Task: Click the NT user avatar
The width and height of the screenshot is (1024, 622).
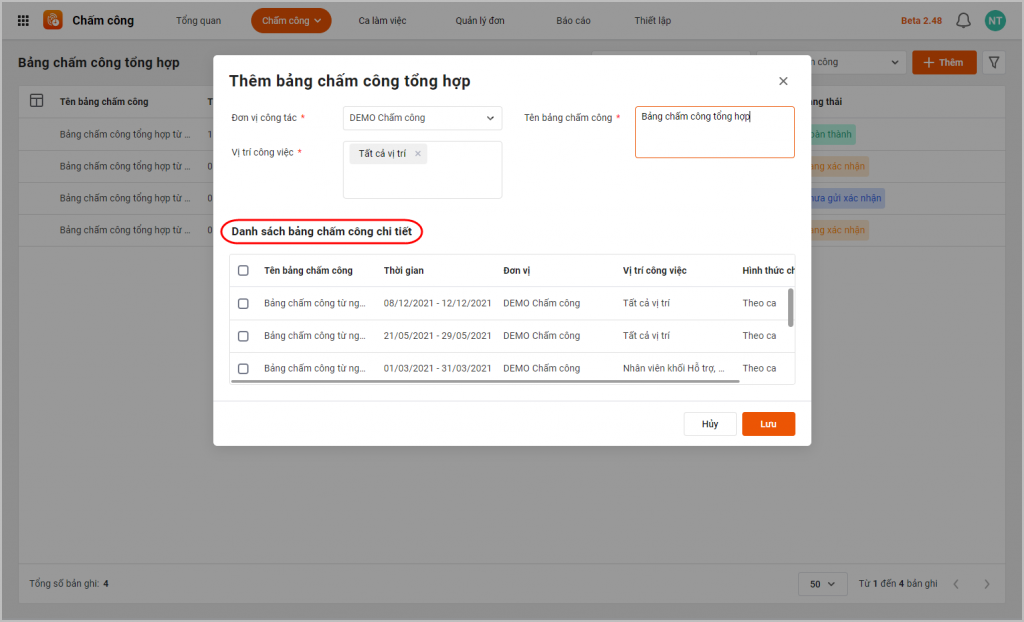Action: 994,20
